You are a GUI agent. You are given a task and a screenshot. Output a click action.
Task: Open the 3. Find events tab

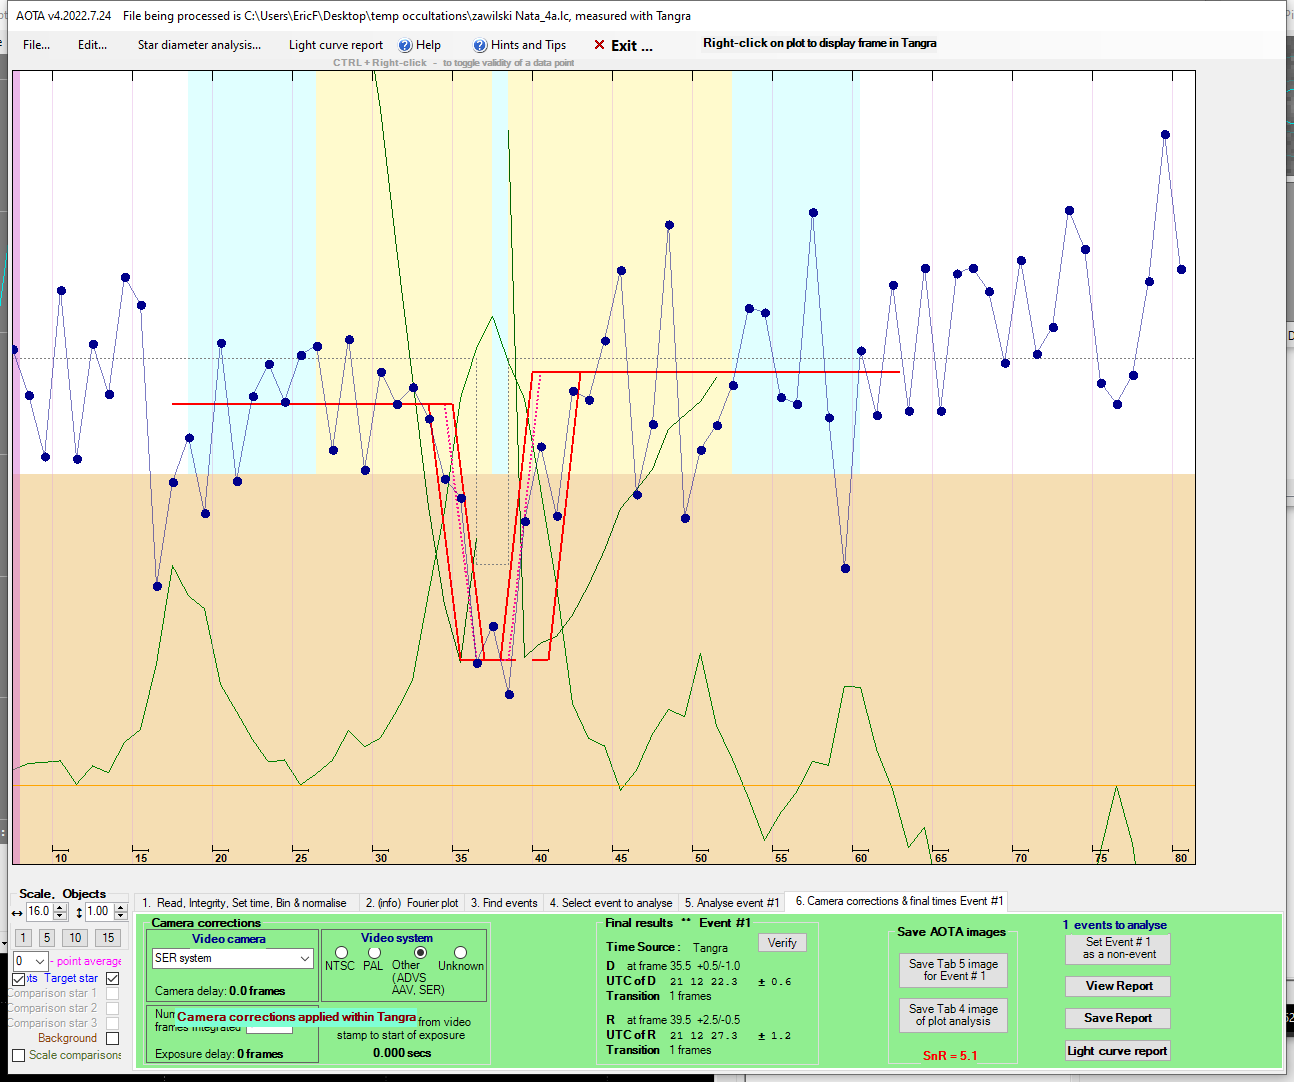pos(504,903)
